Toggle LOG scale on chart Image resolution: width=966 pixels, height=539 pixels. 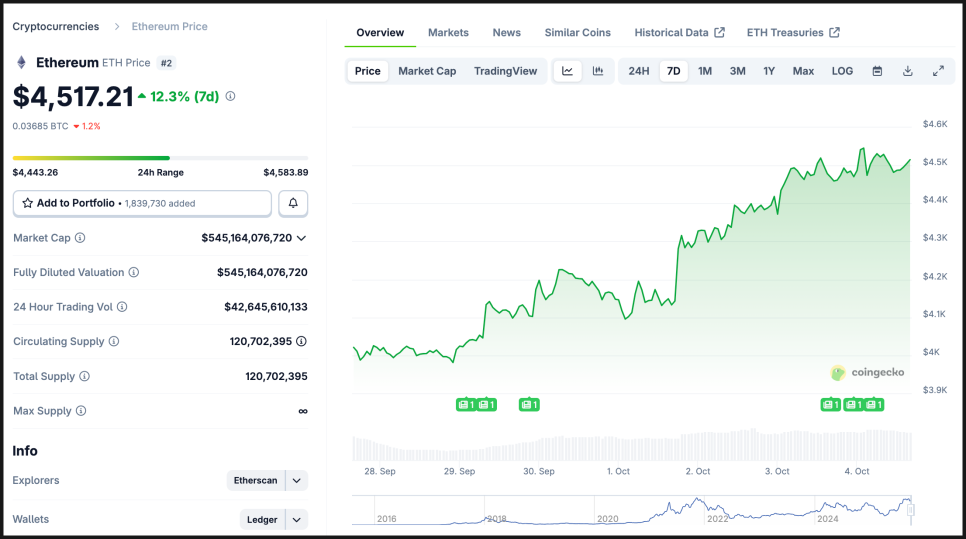[842, 71]
